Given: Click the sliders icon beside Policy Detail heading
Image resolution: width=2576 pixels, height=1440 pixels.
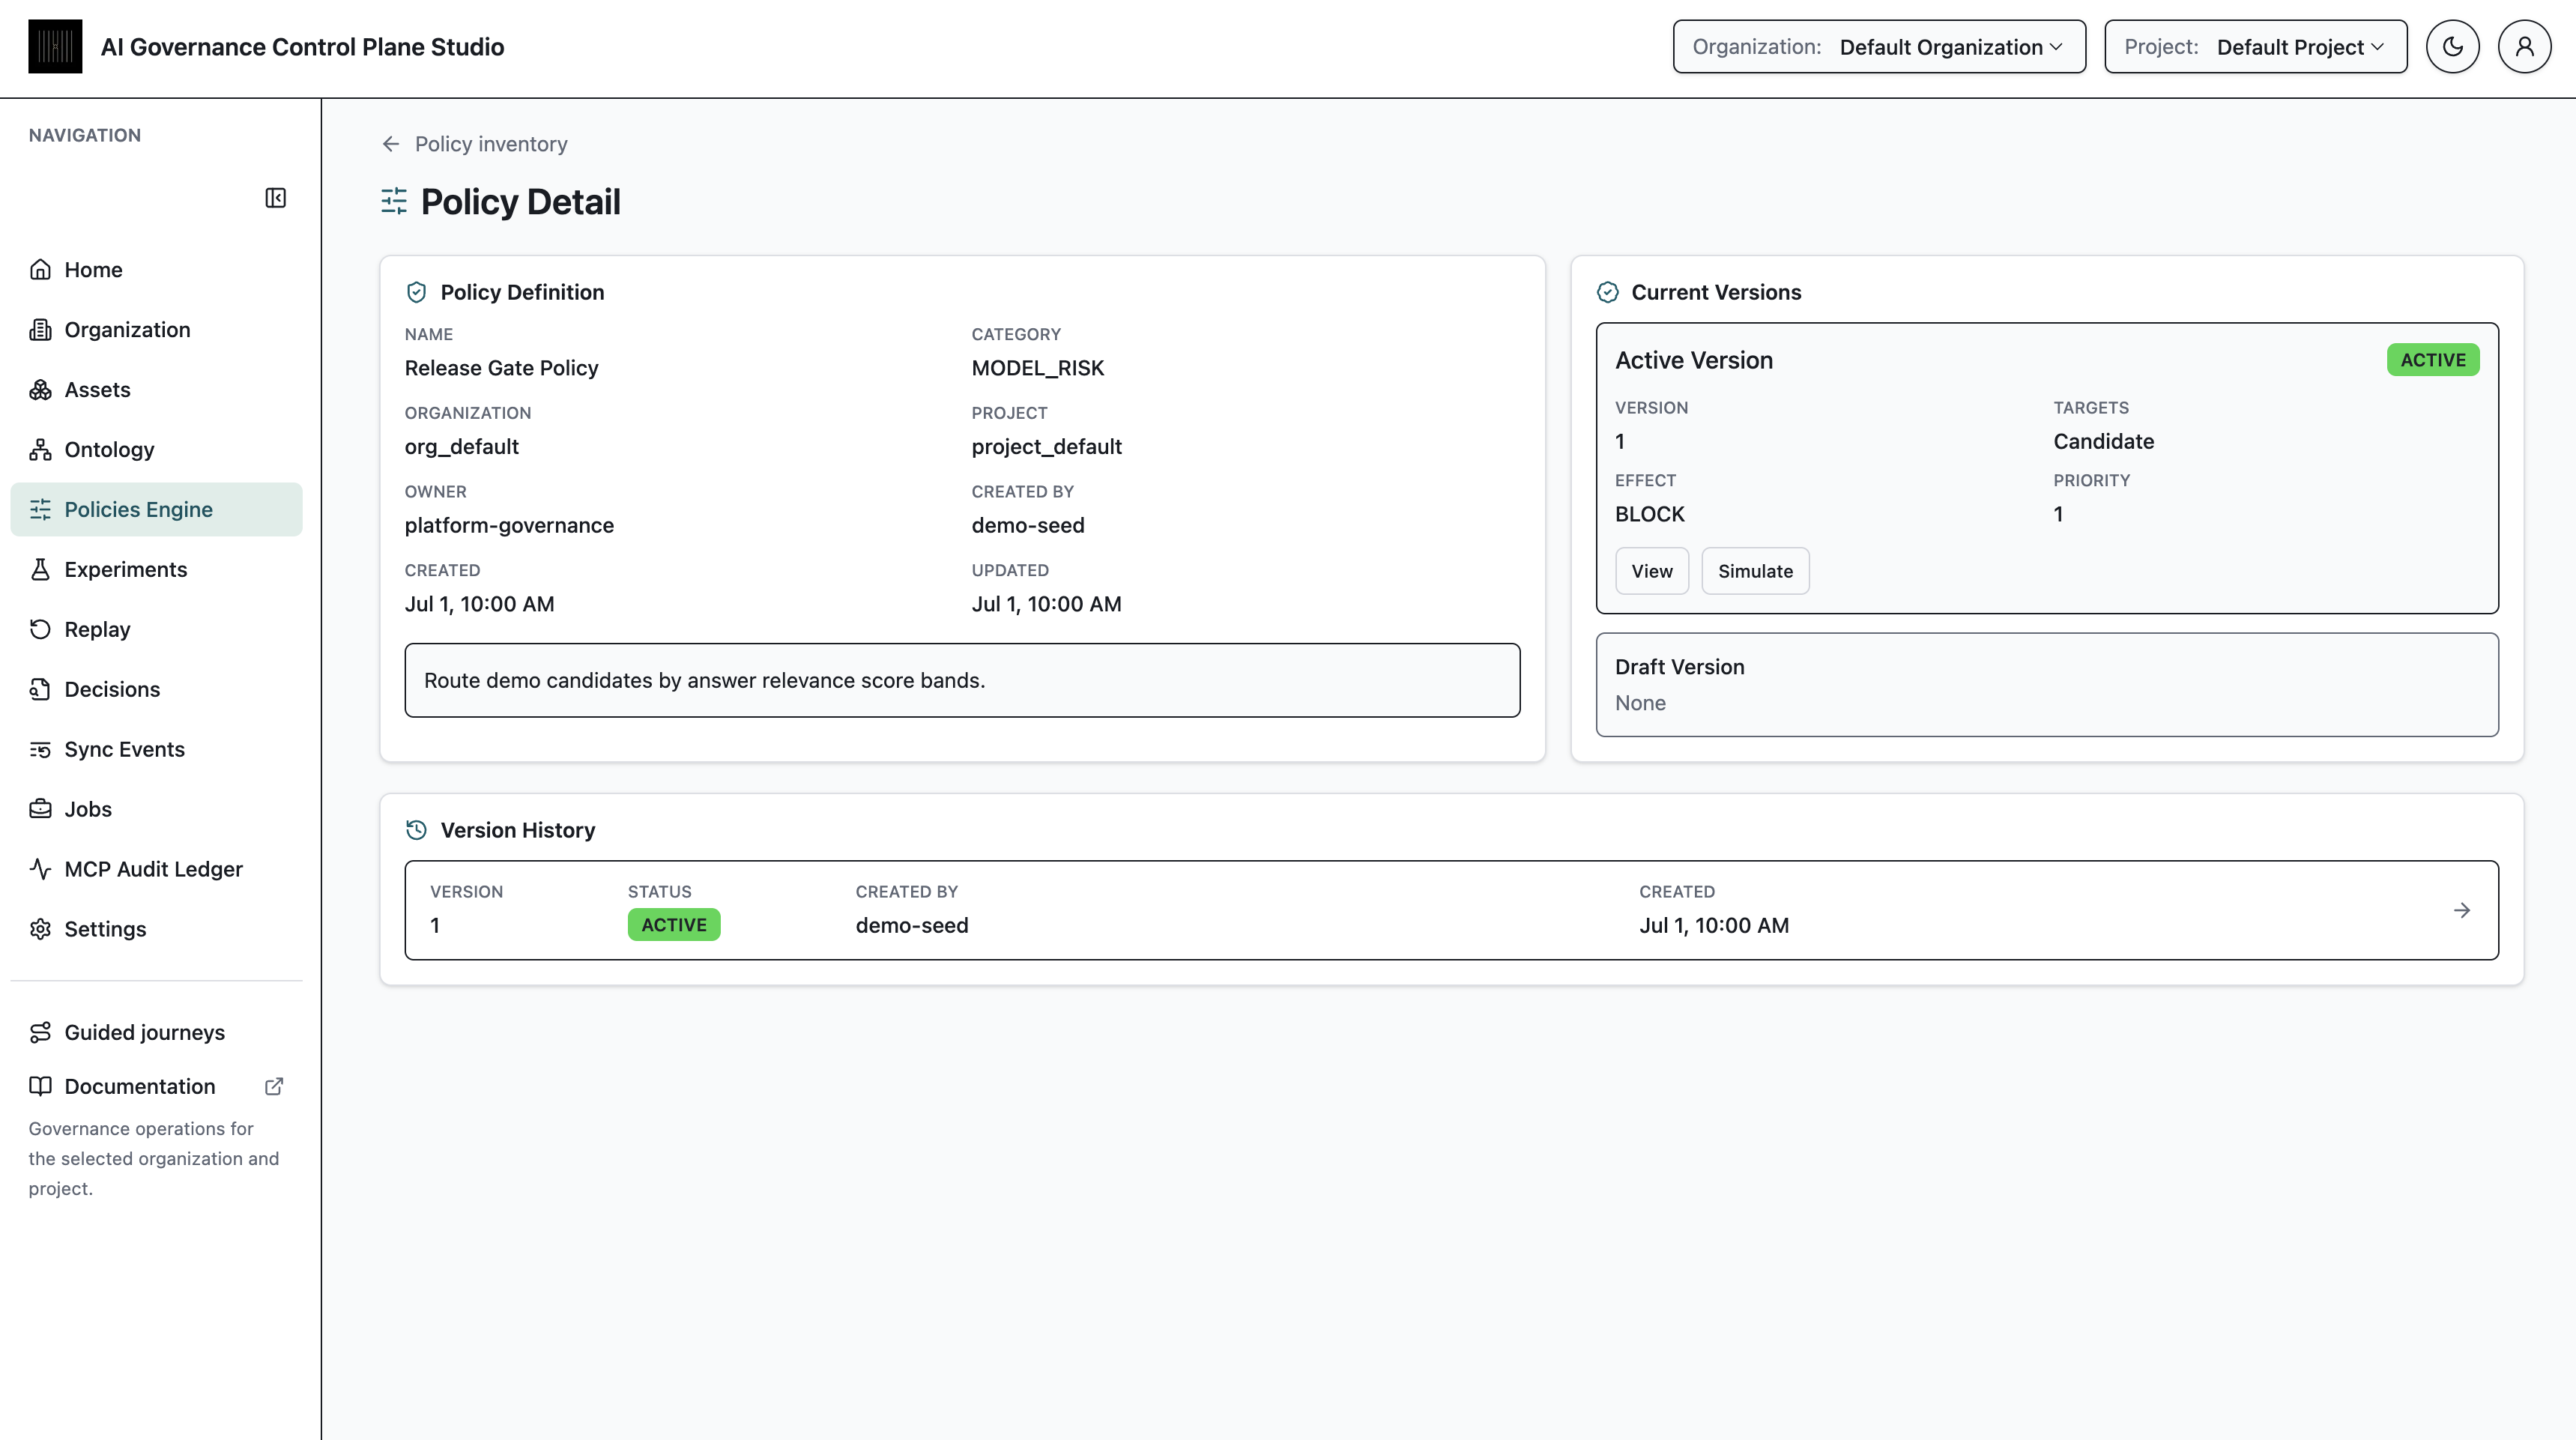Looking at the screenshot, I should click(x=394, y=201).
